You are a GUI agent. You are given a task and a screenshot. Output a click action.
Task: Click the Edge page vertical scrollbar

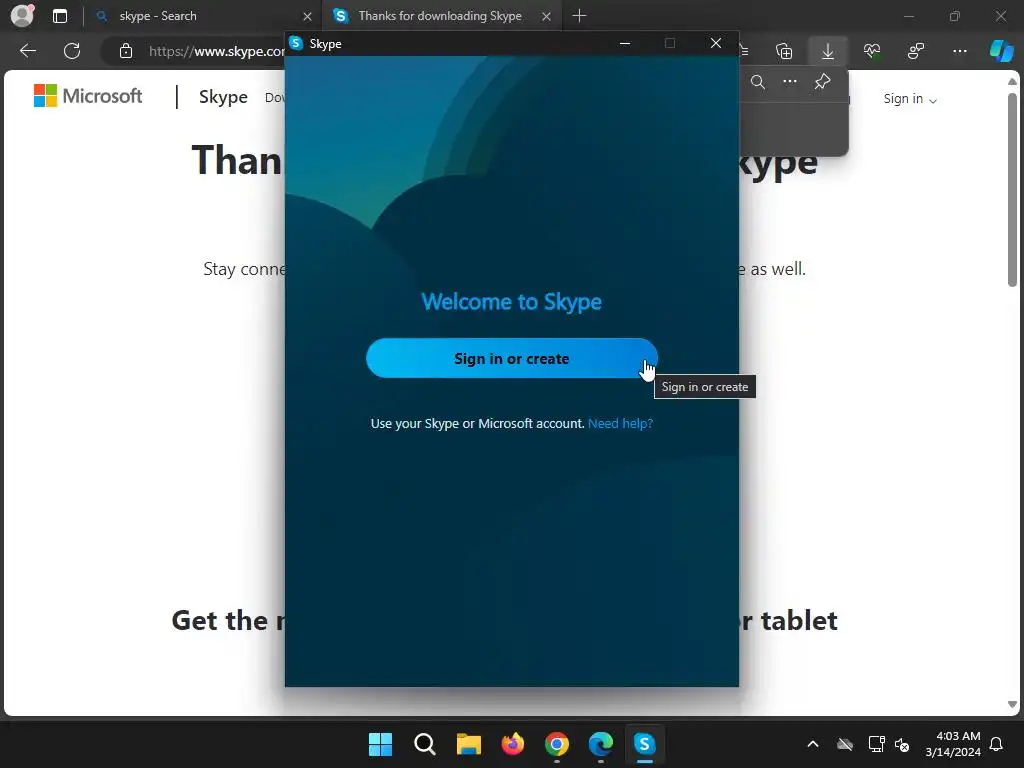pyautogui.click(x=1012, y=189)
